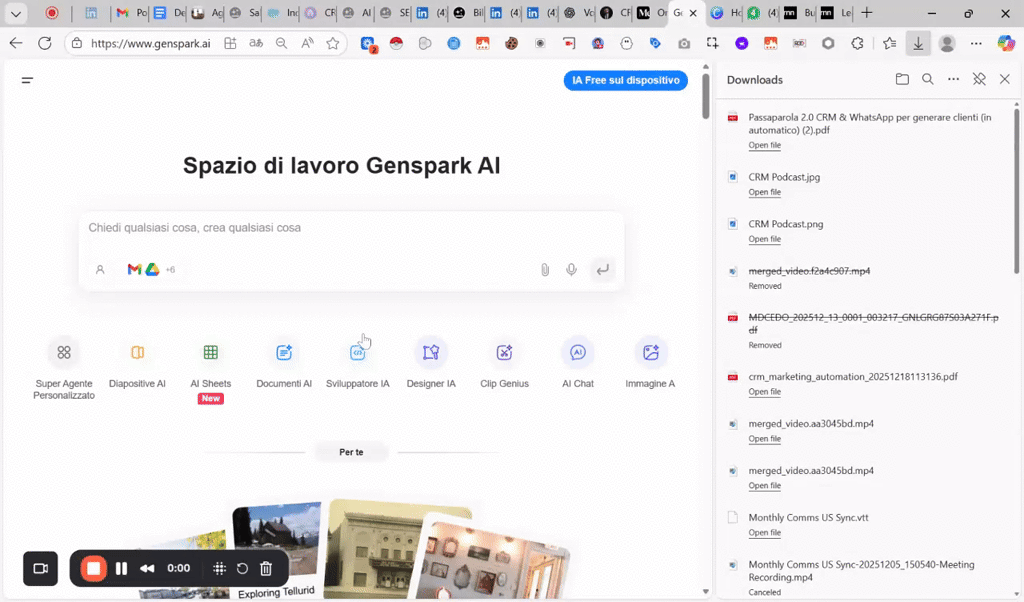Submit prompt with the enter arrow button

point(602,270)
